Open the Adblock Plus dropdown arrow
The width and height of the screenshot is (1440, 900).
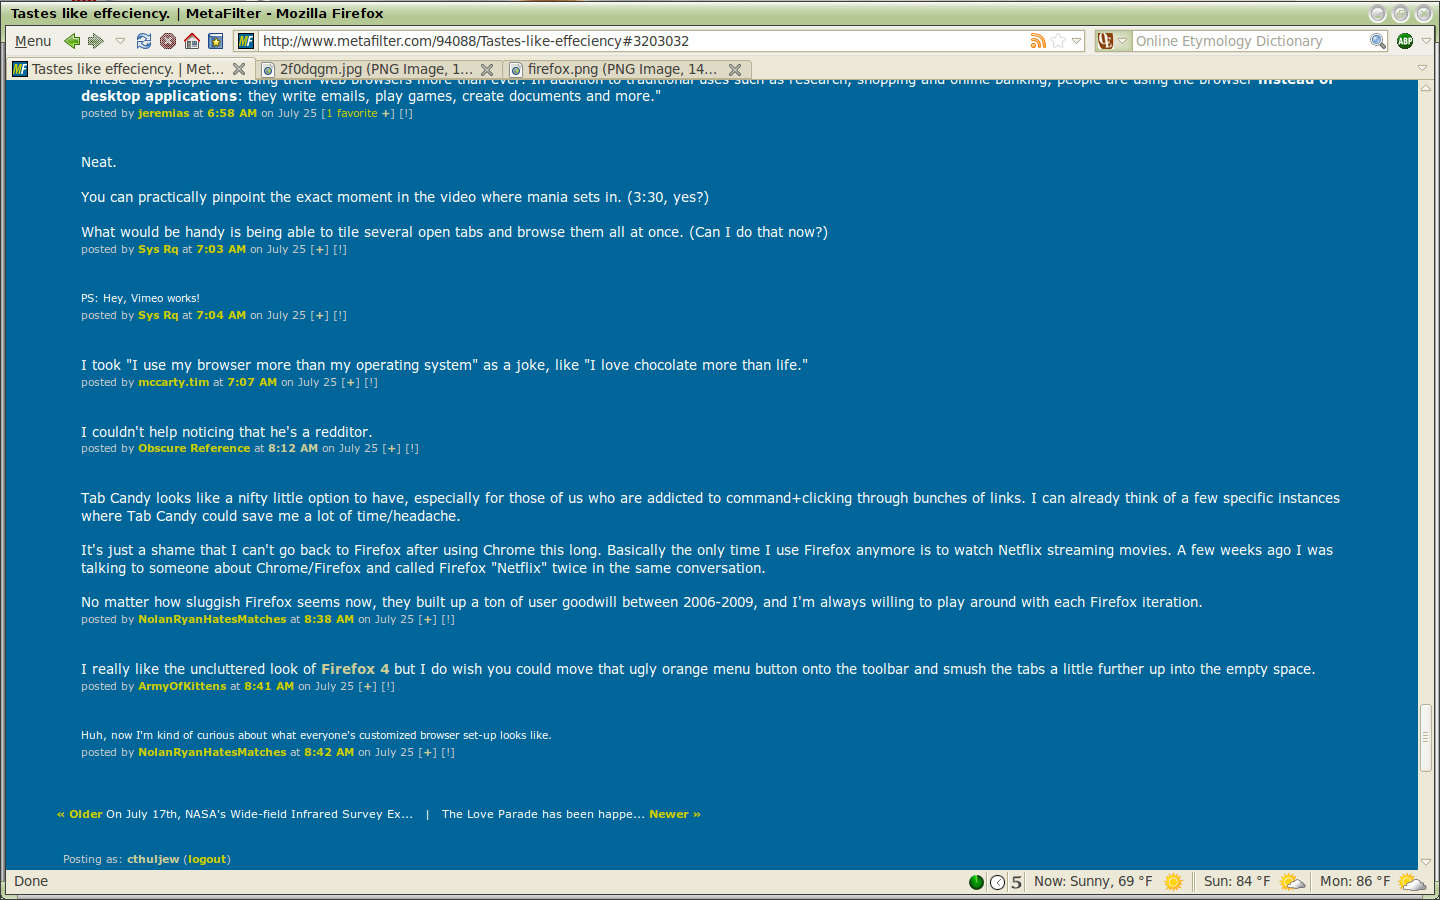(1426, 41)
